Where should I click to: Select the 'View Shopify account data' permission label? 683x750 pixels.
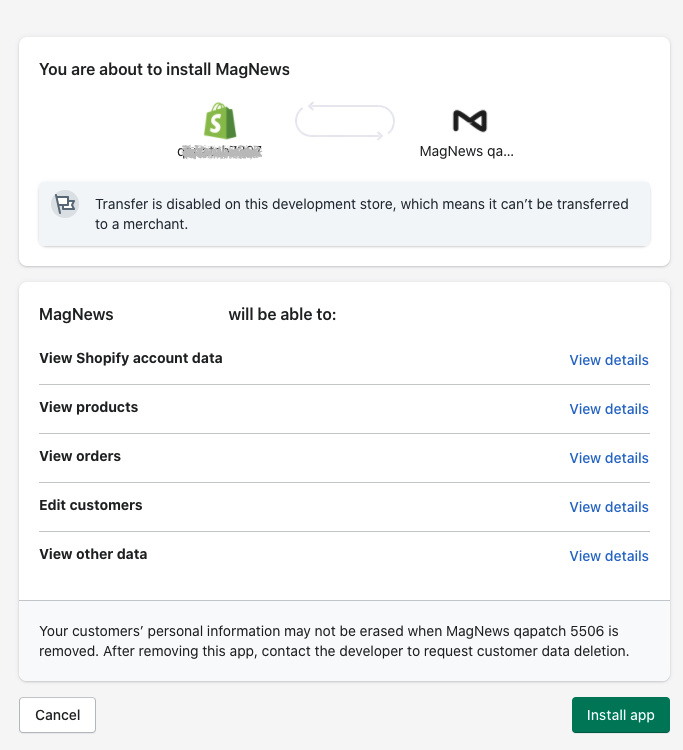pyautogui.click(x=130, y=358)
